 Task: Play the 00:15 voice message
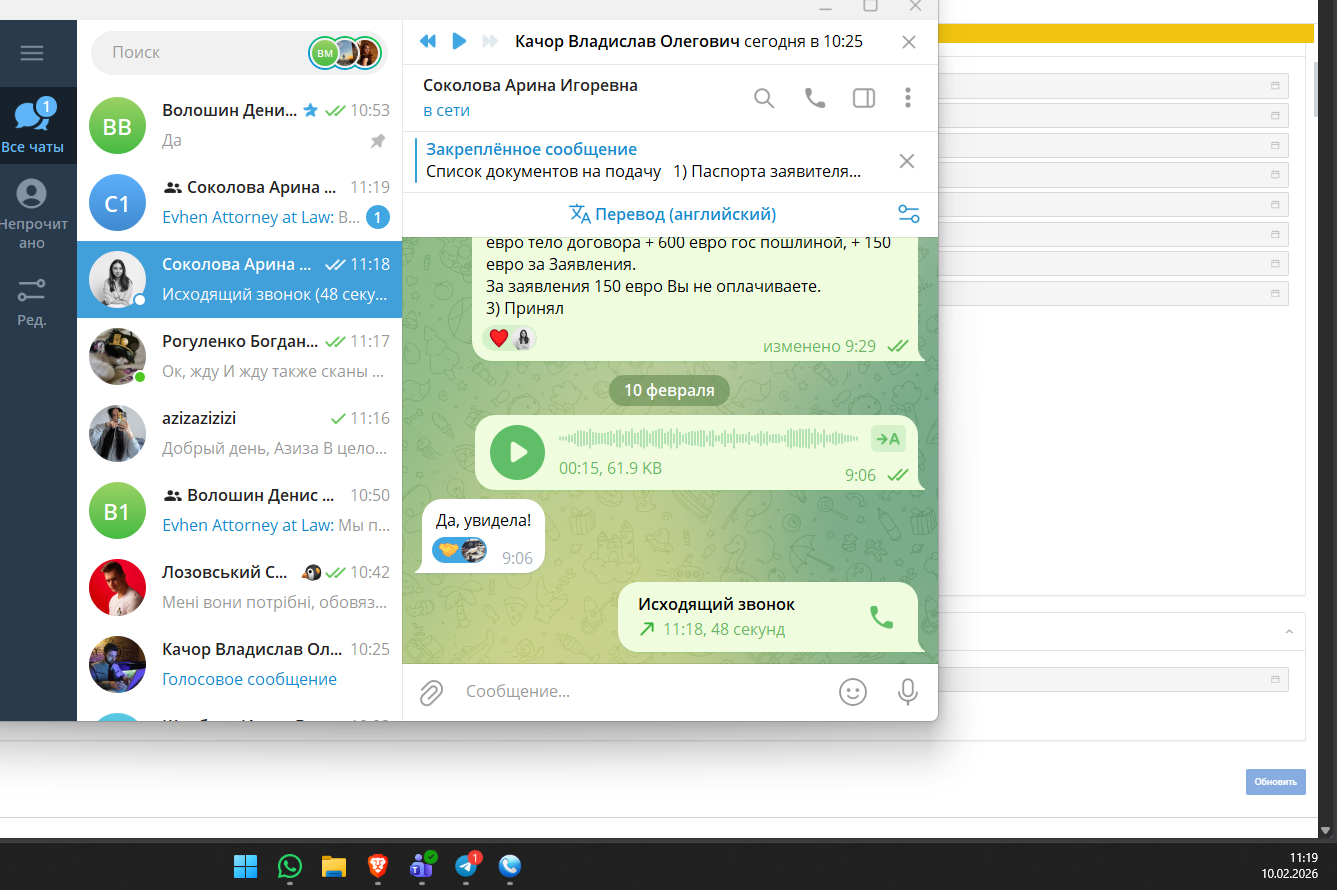(518, 452)
